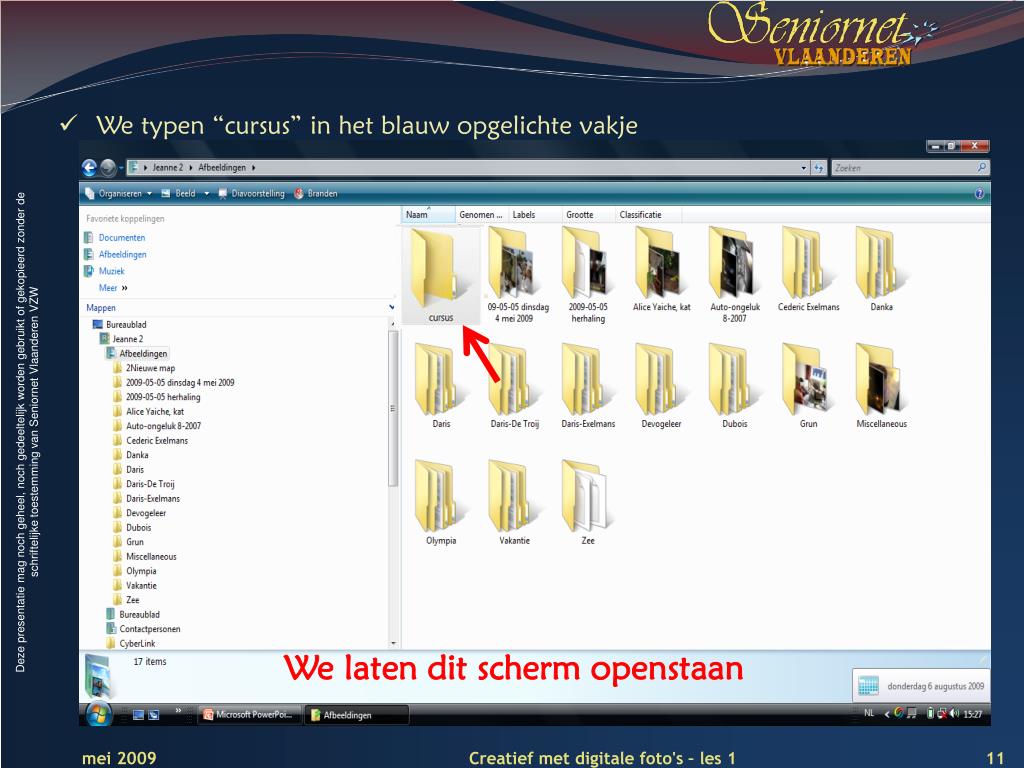1024x768 pixels.
Task: Click the folder tree scroll-down arrow
Action: pos(392,643)
